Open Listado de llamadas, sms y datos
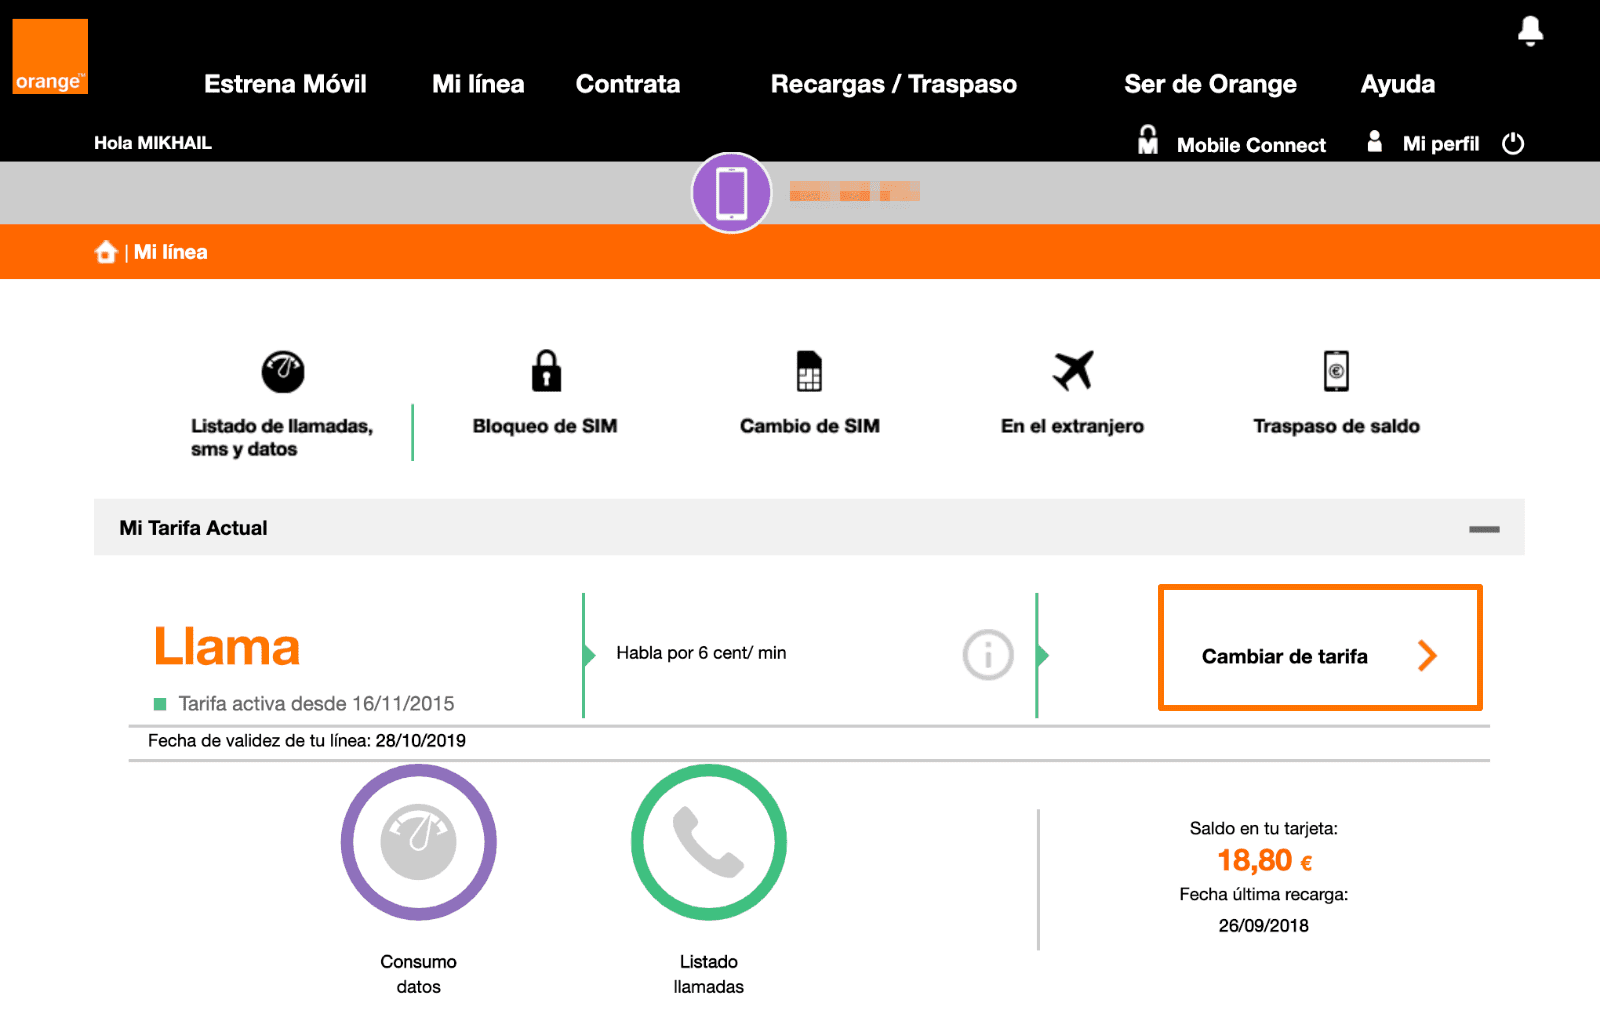The image size is (1600, 1021). coord(282,437)
